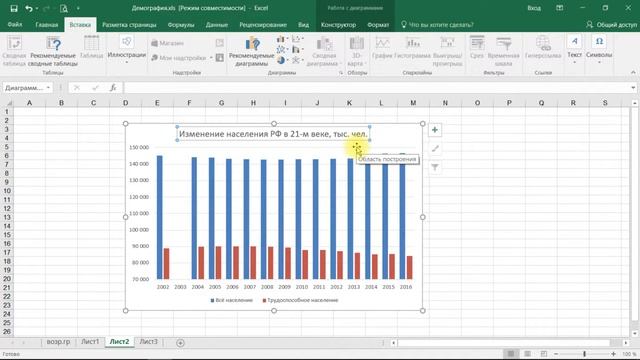640x360 pixels.
Task: Open the chart Design (Конструктор) tab
Action: point(338,24)
